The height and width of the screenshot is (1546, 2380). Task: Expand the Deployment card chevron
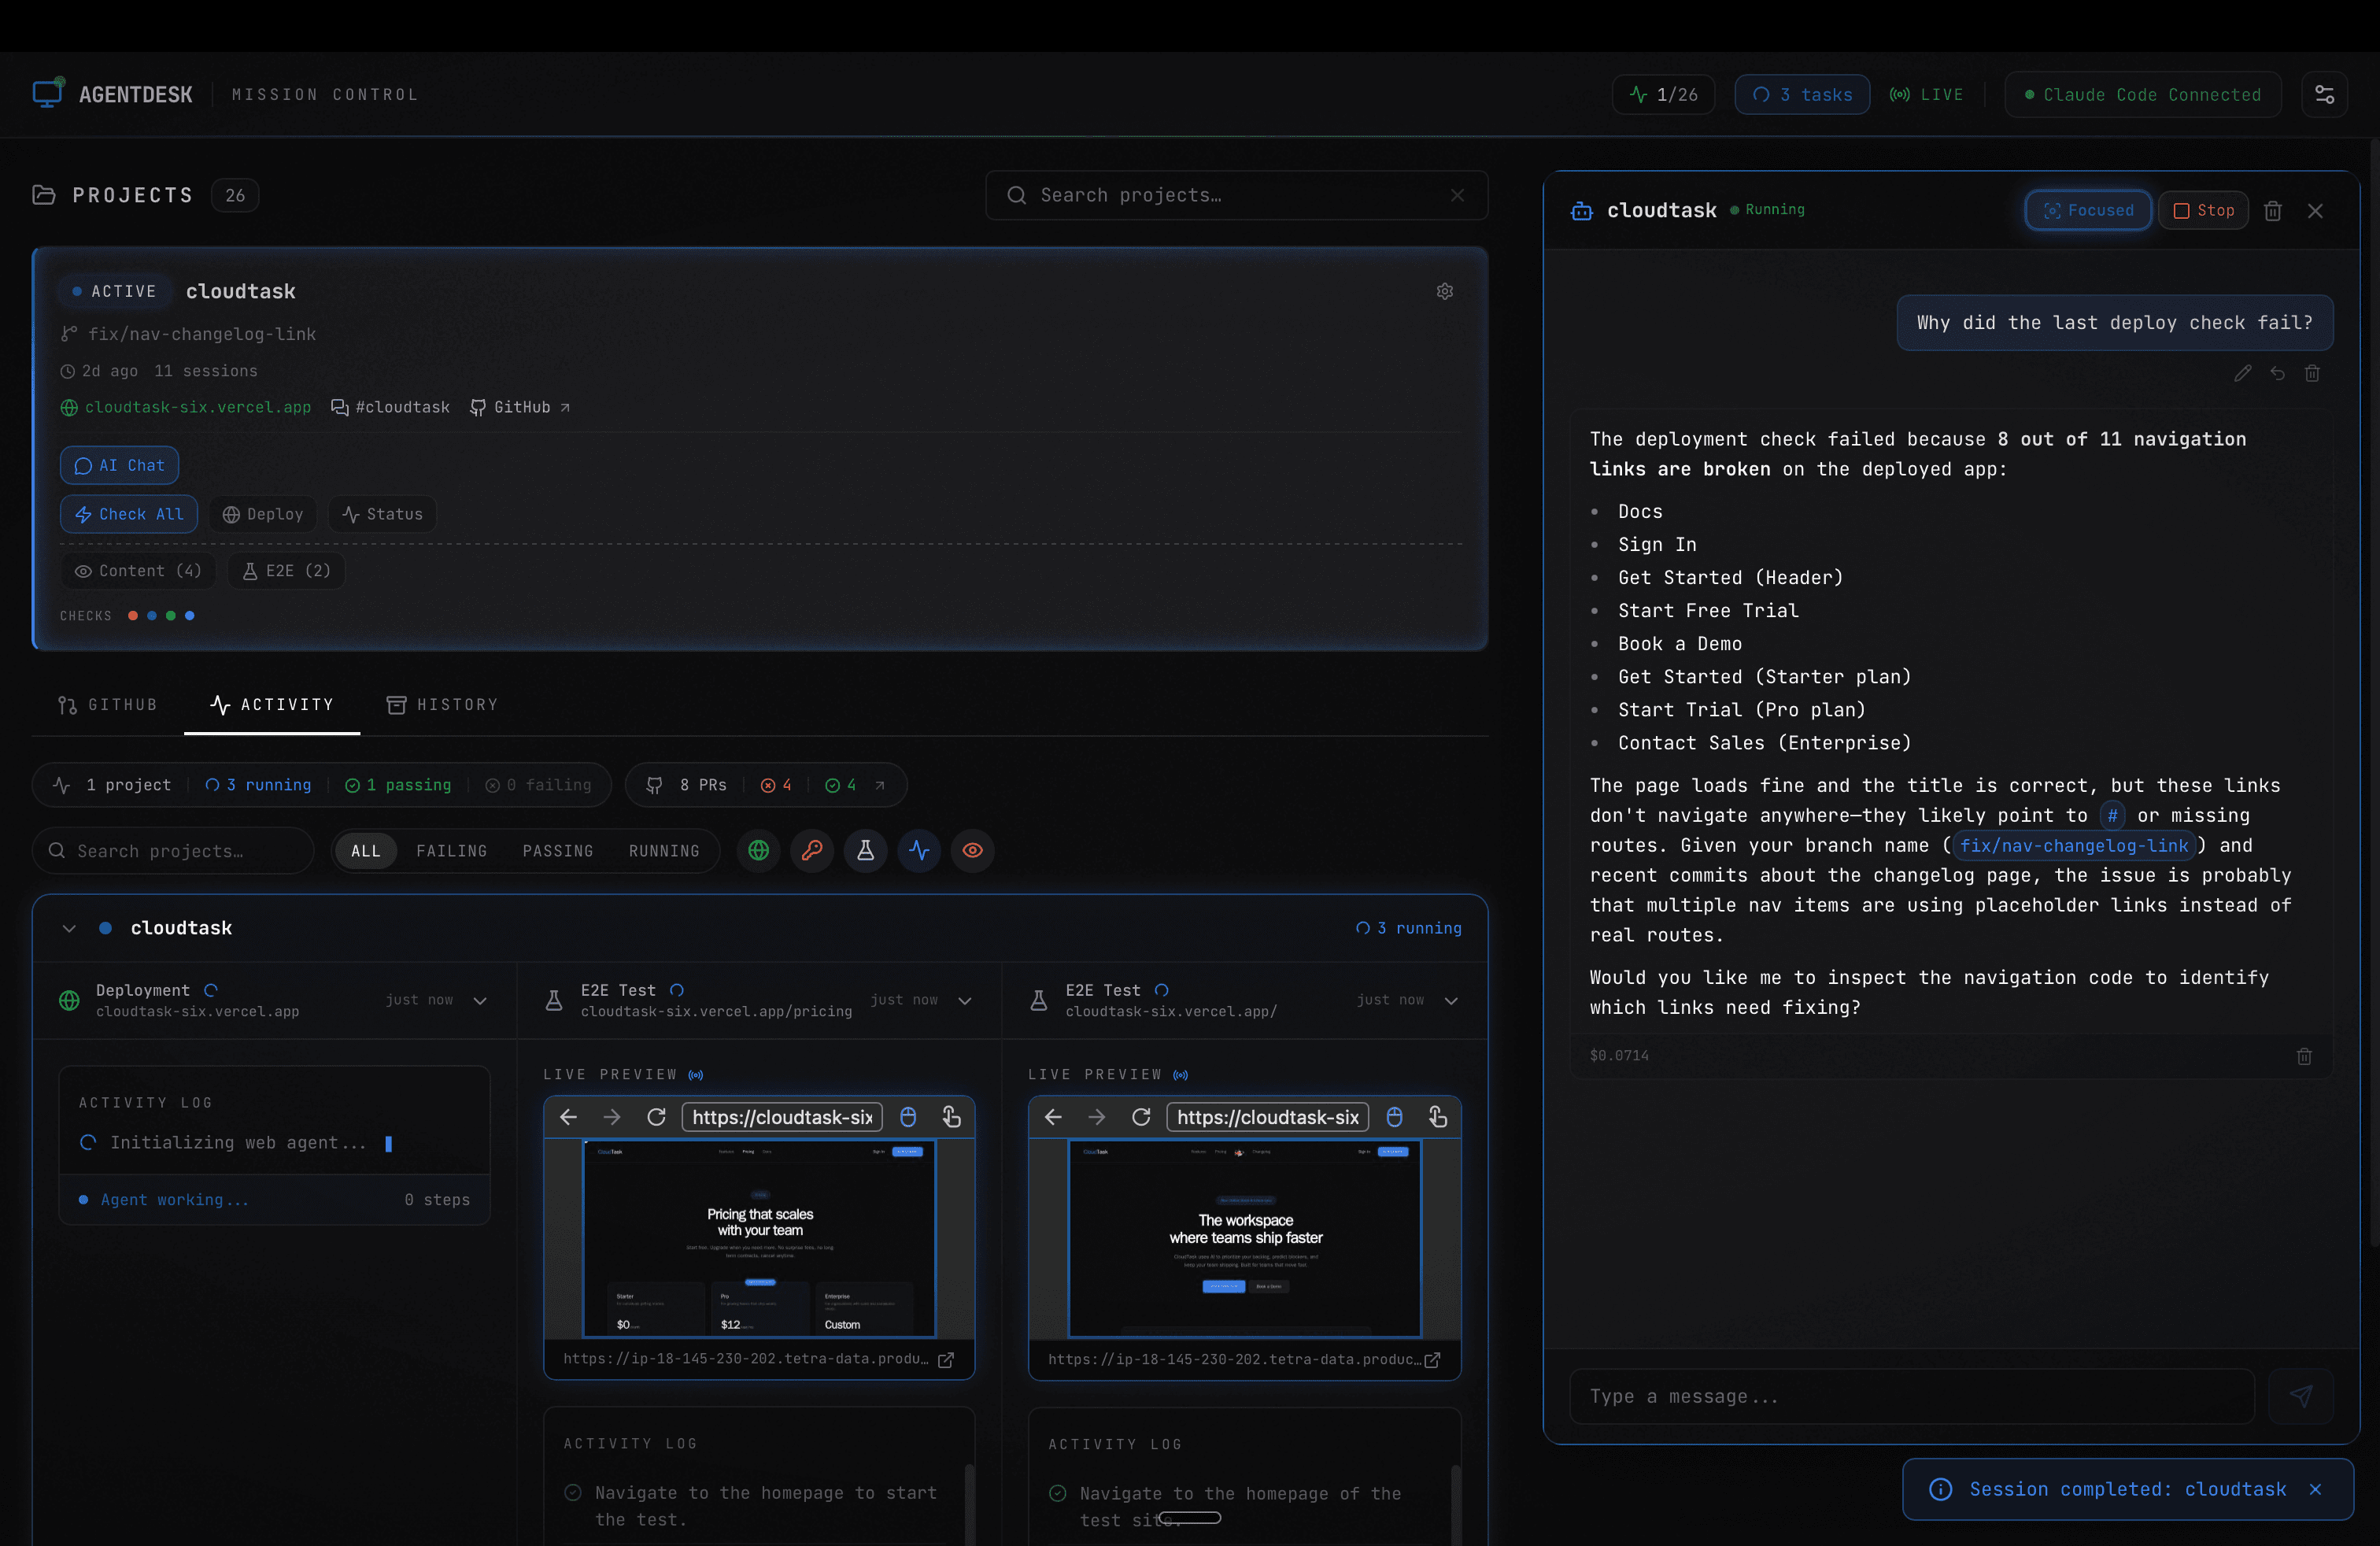pyautogui.click(x=480, y=1001)
